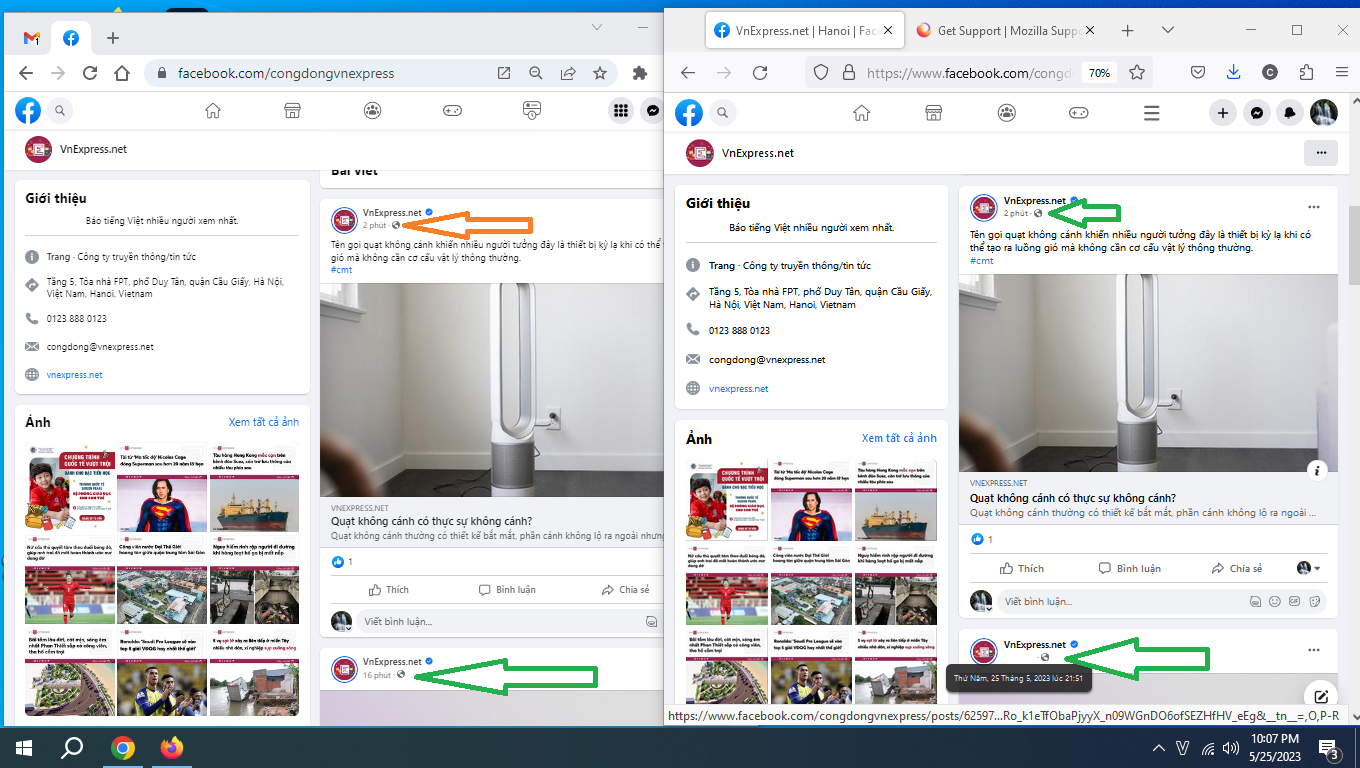Open Groups icon in the Firefox window
Viewport: 1360px width, 768px height.
pos(1006,113)
